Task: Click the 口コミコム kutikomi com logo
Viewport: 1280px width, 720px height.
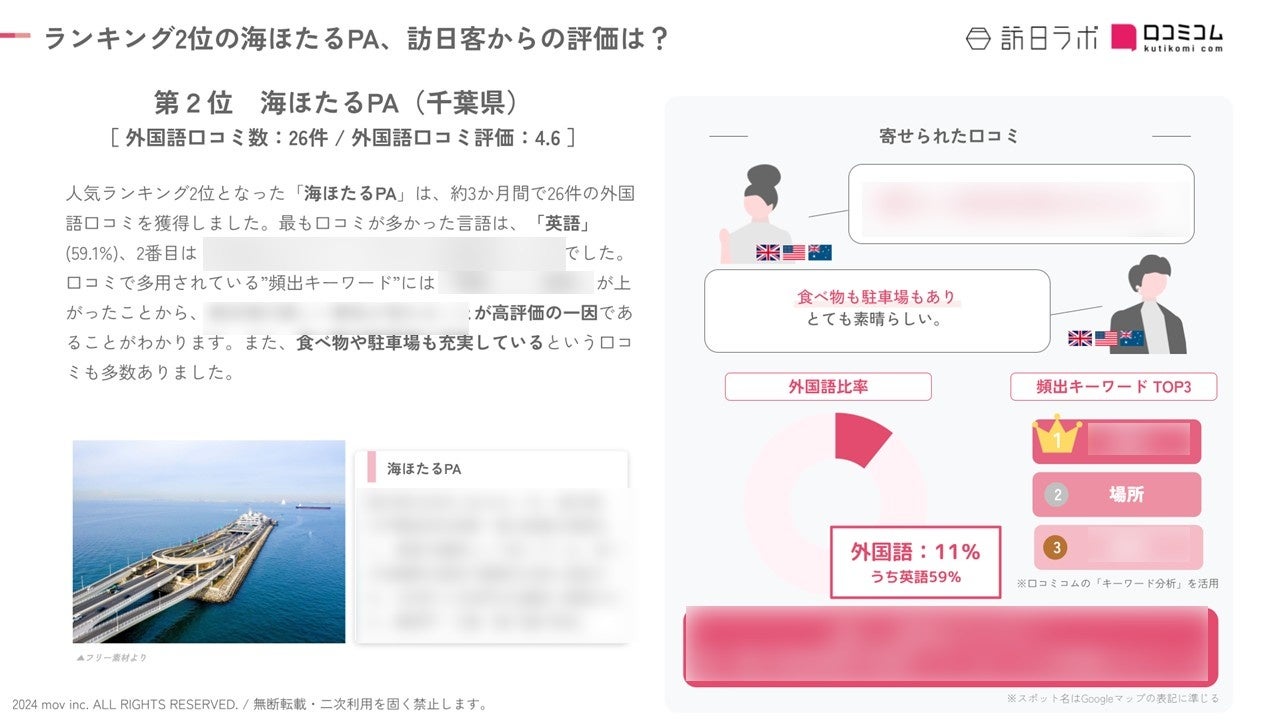Action: click(x=1168, y=38)
